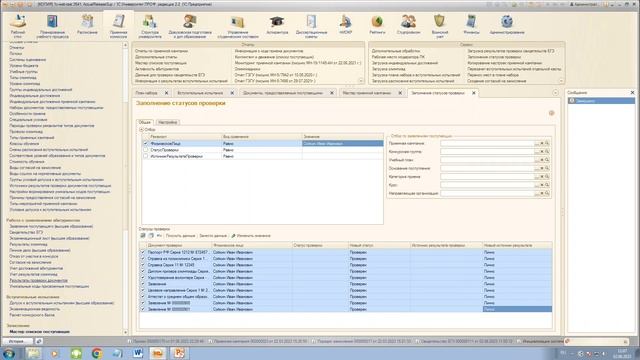Open the Соцопросы section
The image size is (640, 360).
[408, 24]
